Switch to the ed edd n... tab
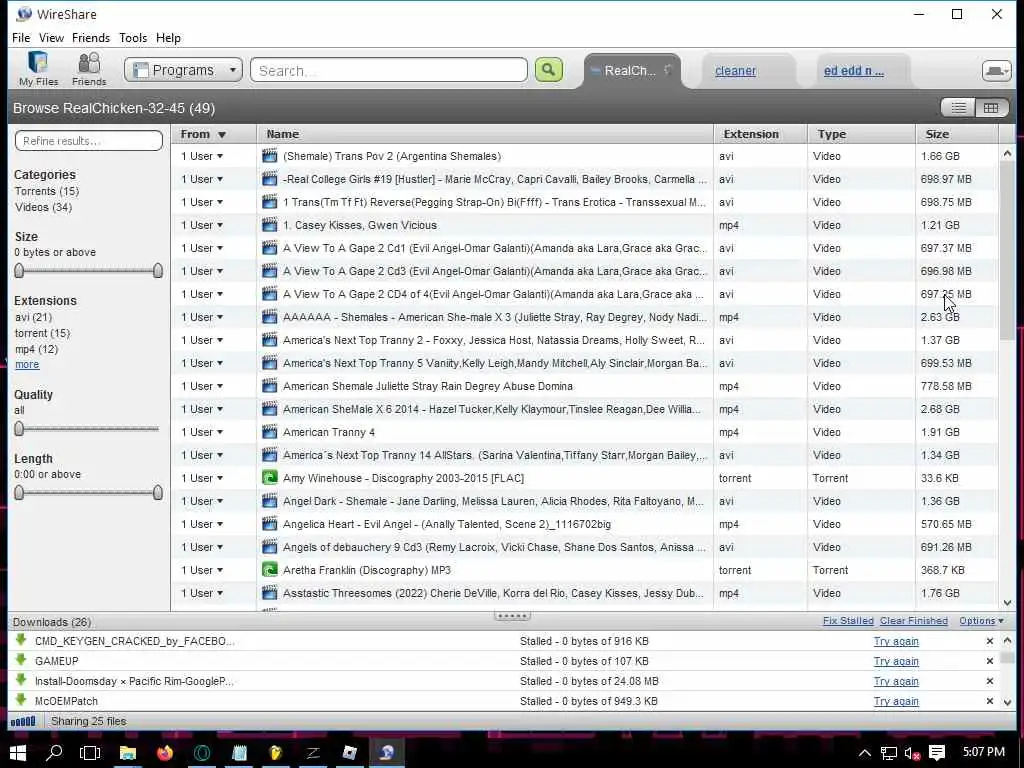 tap(854, 71)
